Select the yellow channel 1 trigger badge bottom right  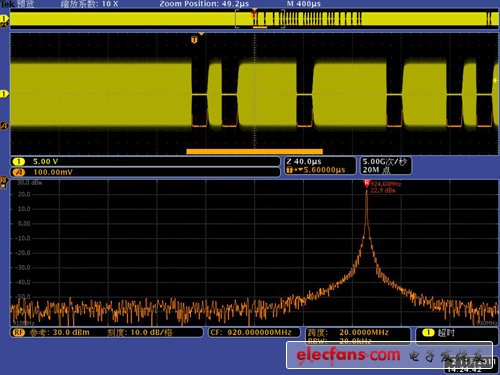pyautogui.click(x=428, y=332)
